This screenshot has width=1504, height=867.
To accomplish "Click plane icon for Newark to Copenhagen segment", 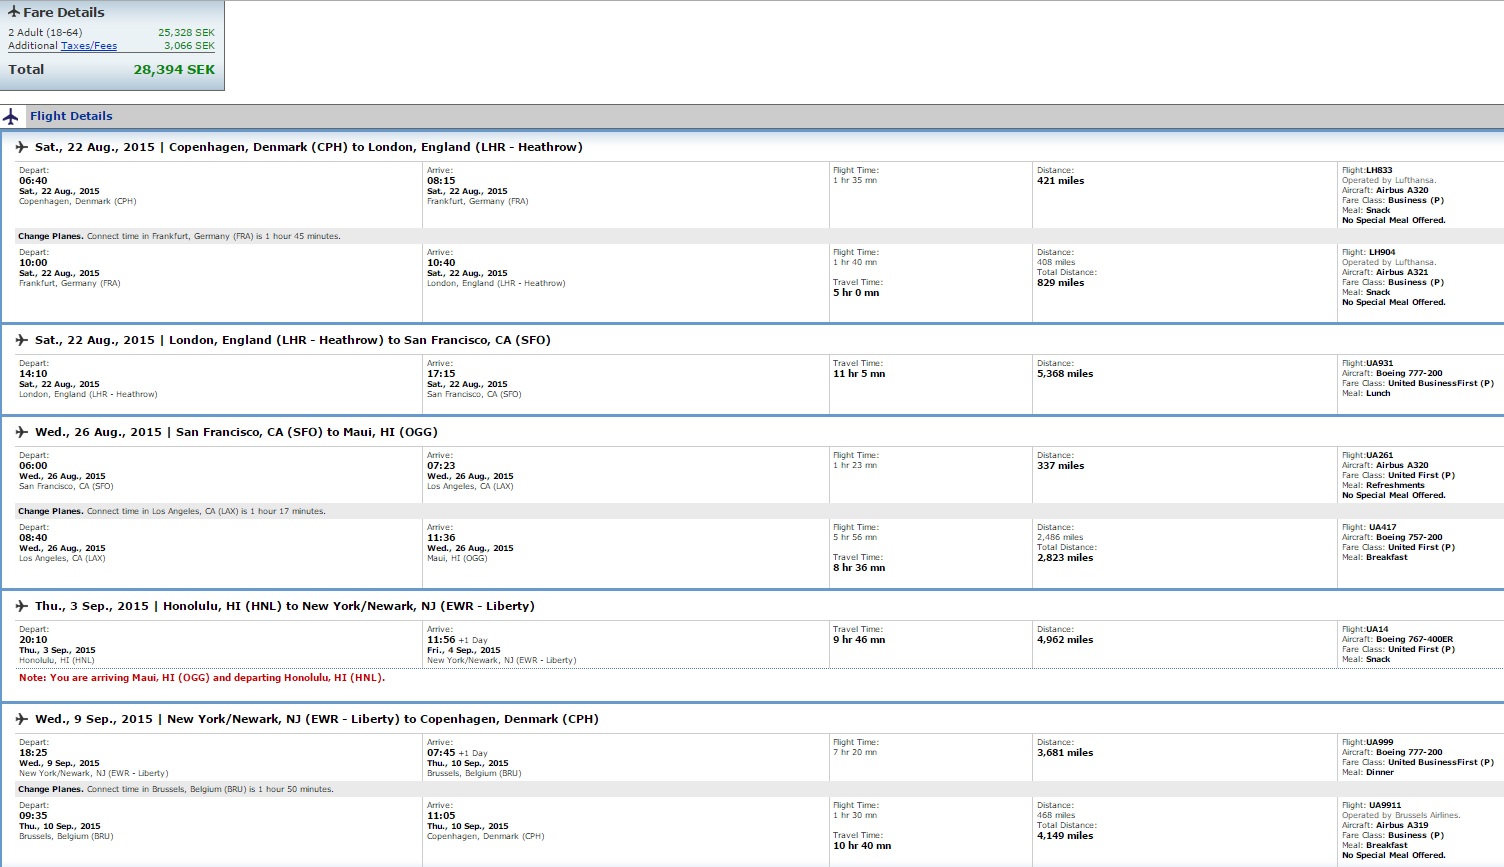I will click(x=22, y=719).
